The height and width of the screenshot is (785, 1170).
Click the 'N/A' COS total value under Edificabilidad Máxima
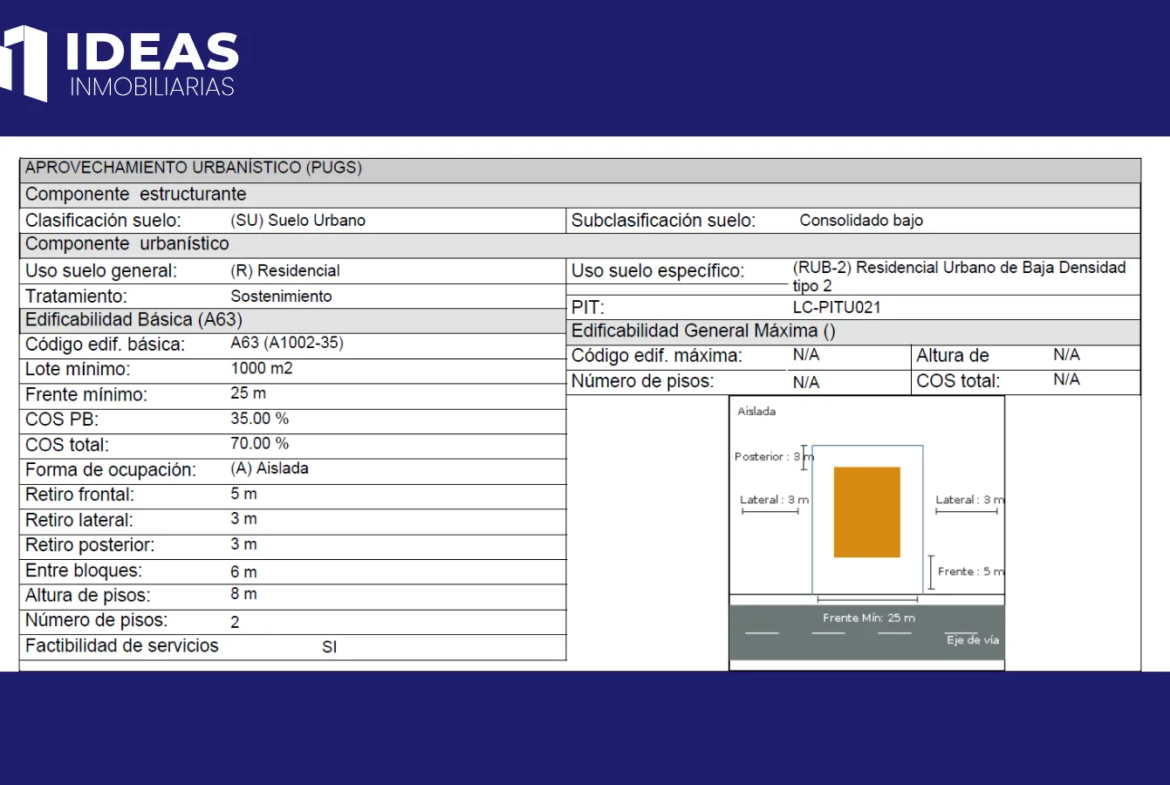[1066, 379]
